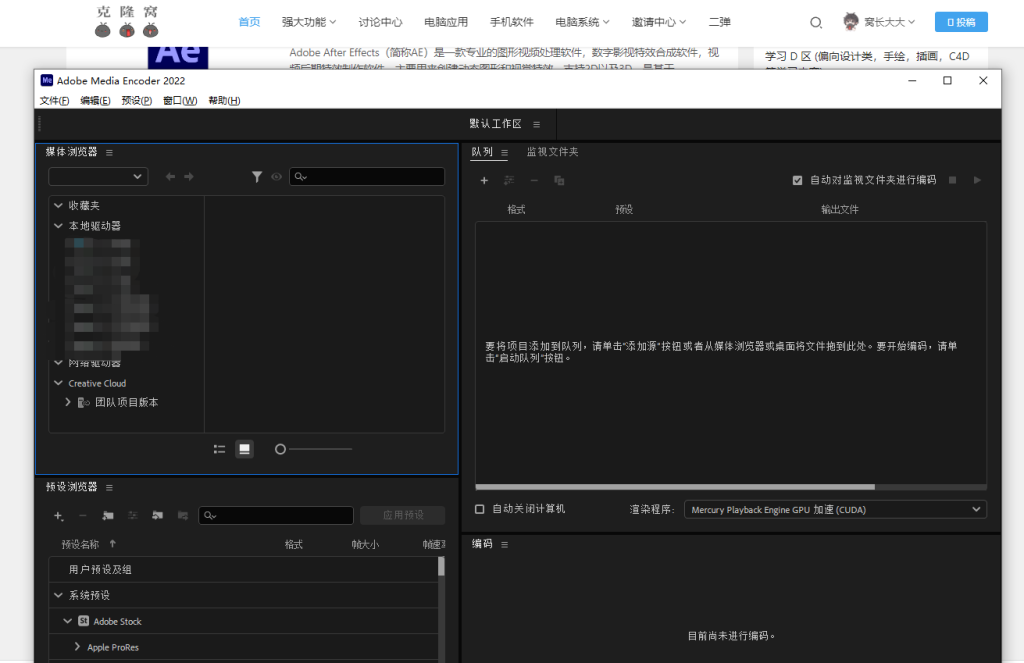Click the Add Source plus icon in the queue
Screen dimensions: 1024x663
pyautogui.click(x=484, y=180)
